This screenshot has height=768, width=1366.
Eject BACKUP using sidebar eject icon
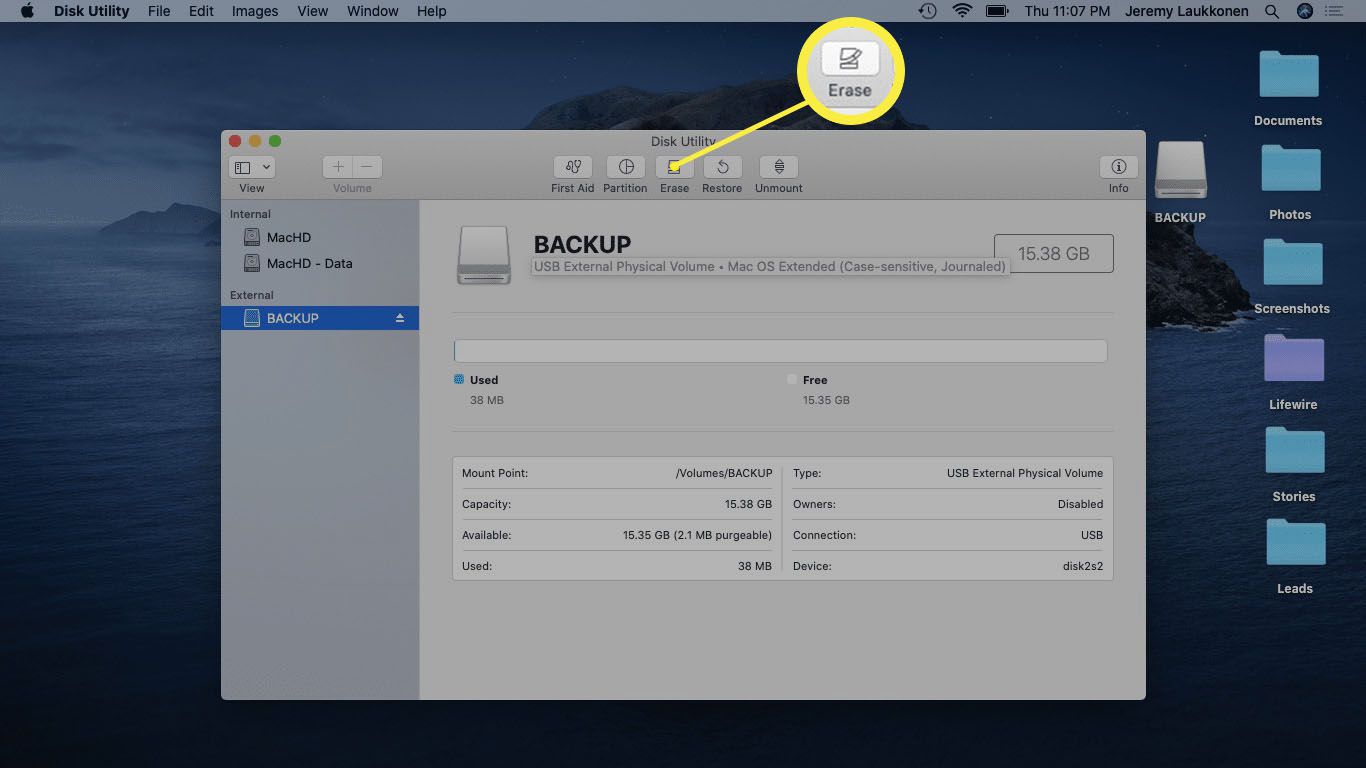[x=400, y=318]
